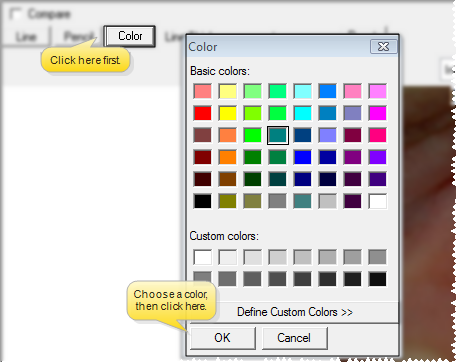Select the black basic color swatch
The height and width of the screenshot is (362, 456).
tap(203, 201)
